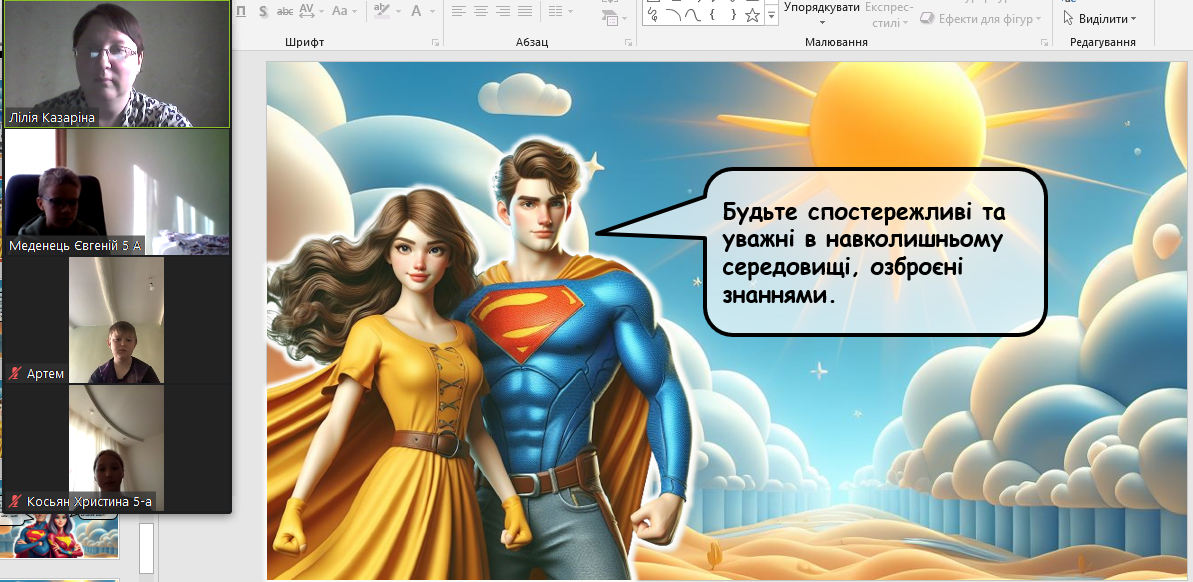The image size is (1193, 582).
Task: Click the Меденець Євгеній 5 А name label
Action: click(x=75, y=246)
